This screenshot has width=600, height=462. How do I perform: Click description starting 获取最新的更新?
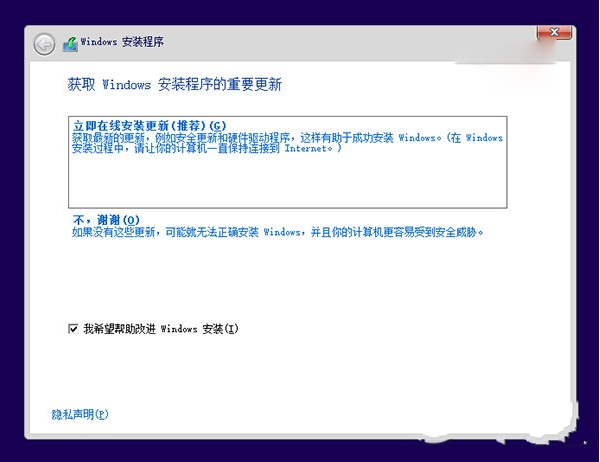pos(287,143)
